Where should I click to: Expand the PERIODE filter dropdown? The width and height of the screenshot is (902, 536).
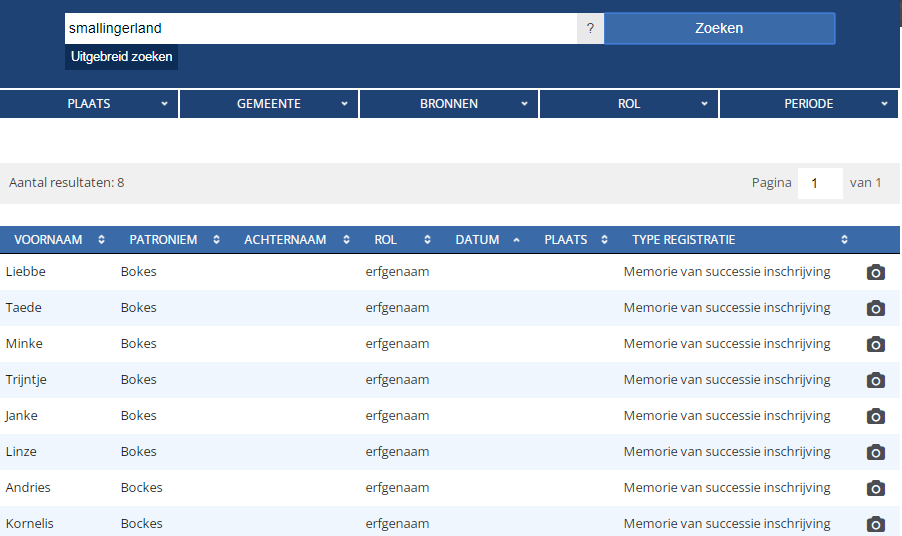point(809,104)
